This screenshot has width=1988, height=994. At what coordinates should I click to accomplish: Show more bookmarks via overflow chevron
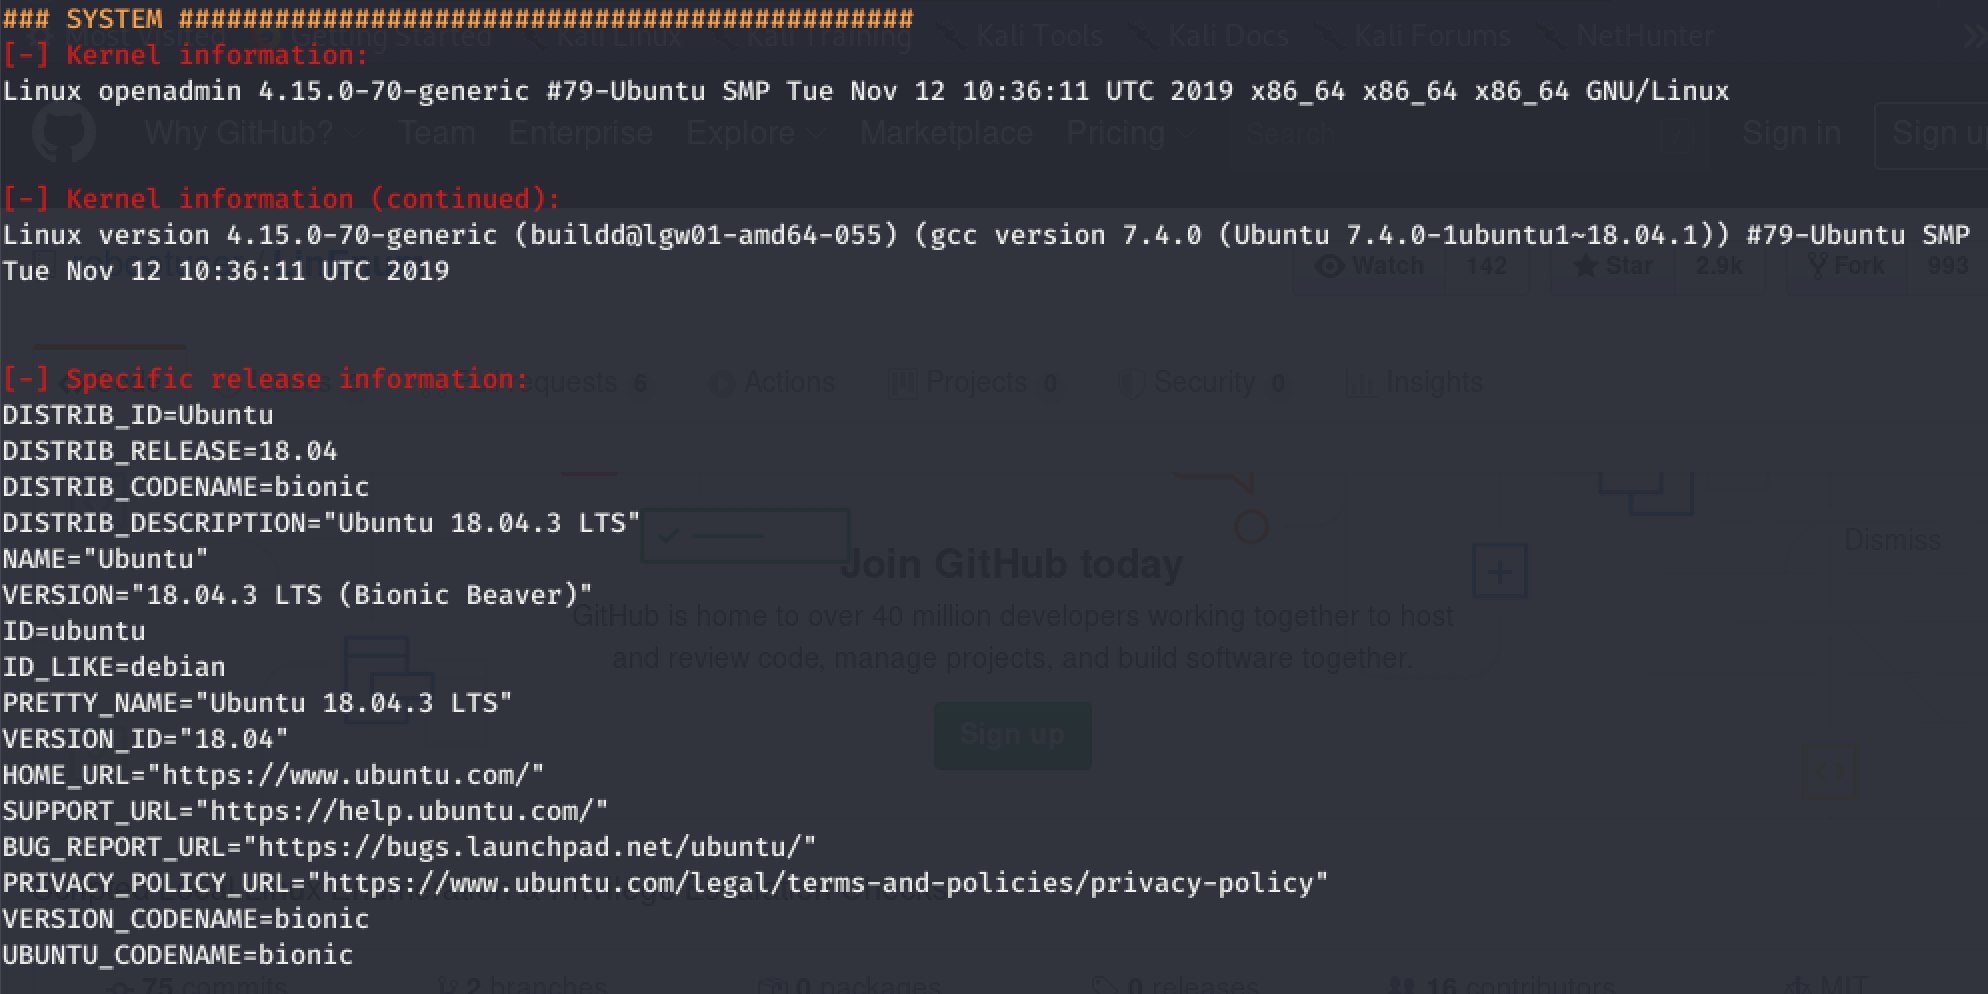click(1973, 37)
